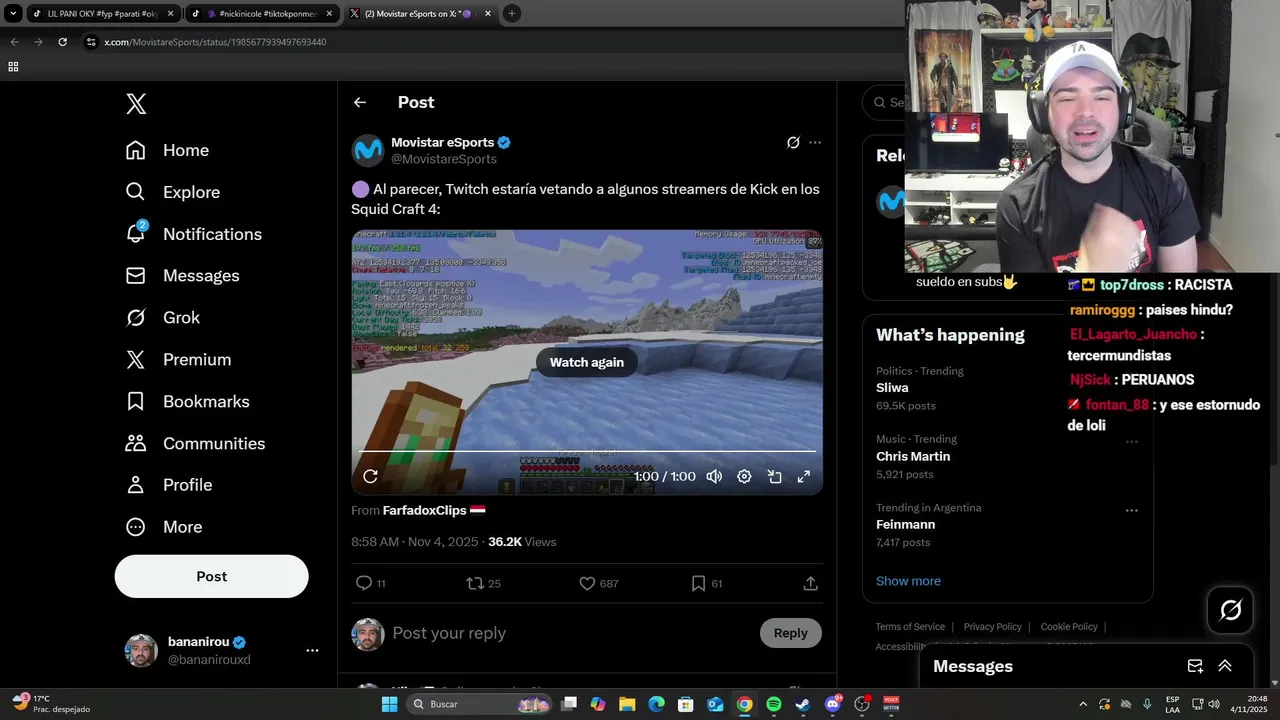Compose new message in Messages drawer
This screenshot has height=720, width=1280.
tap(1195, 666)
